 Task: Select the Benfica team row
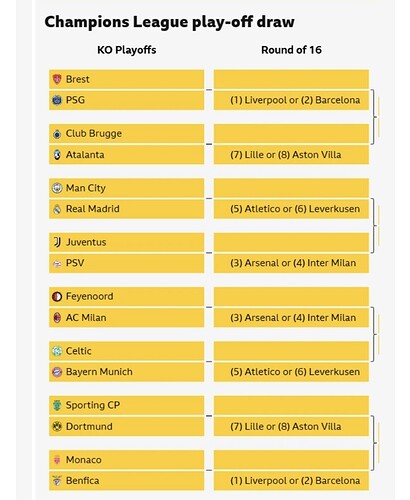[x=126, y=481]
